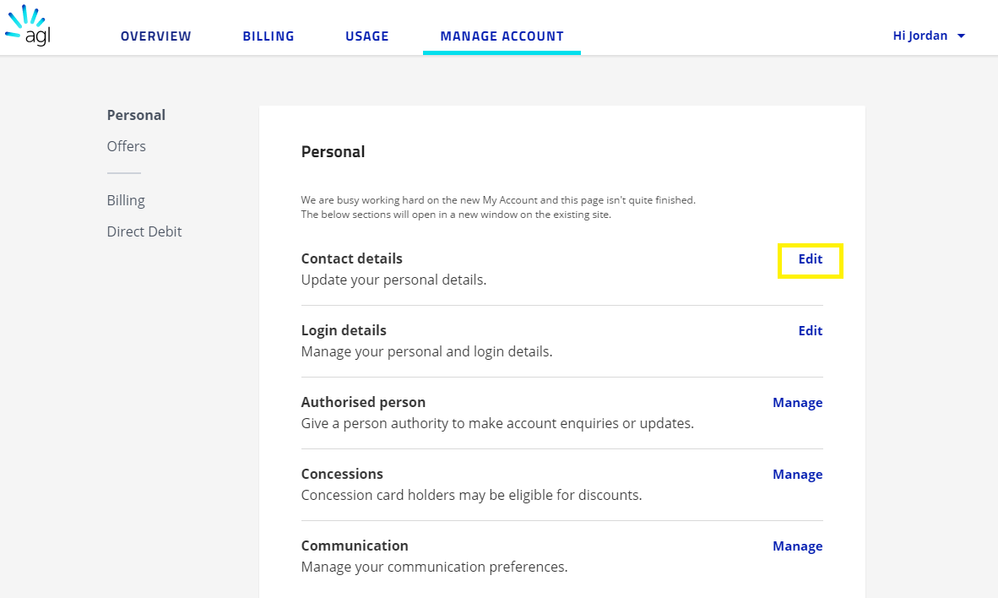Click the caret arrow beside Hi Jordan
998x598 pixels.
(x=961, y=36)
